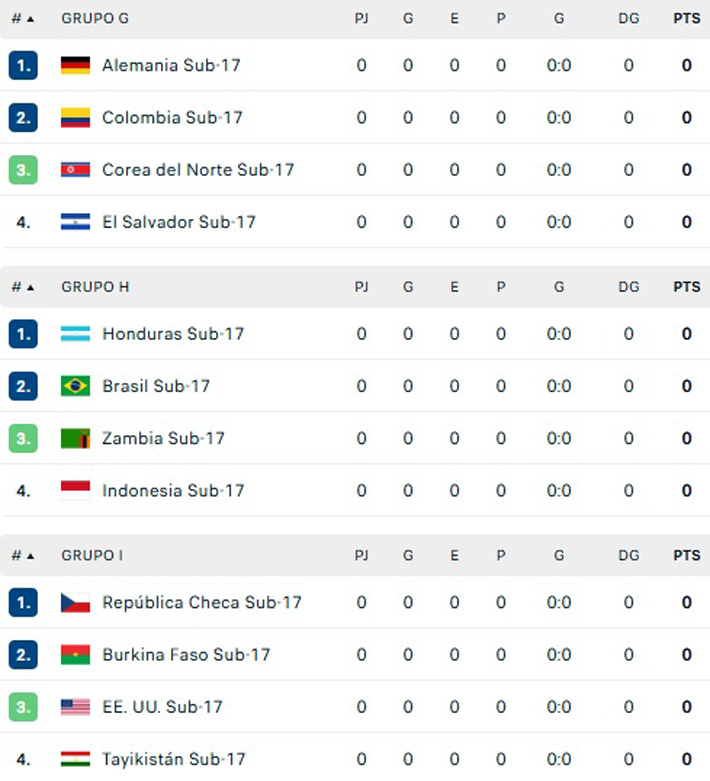Image resolution: width=710 pixels, height=781 pixels.
Task: Click rank 1 badge next to Alemania
Action: pos(23,66)
